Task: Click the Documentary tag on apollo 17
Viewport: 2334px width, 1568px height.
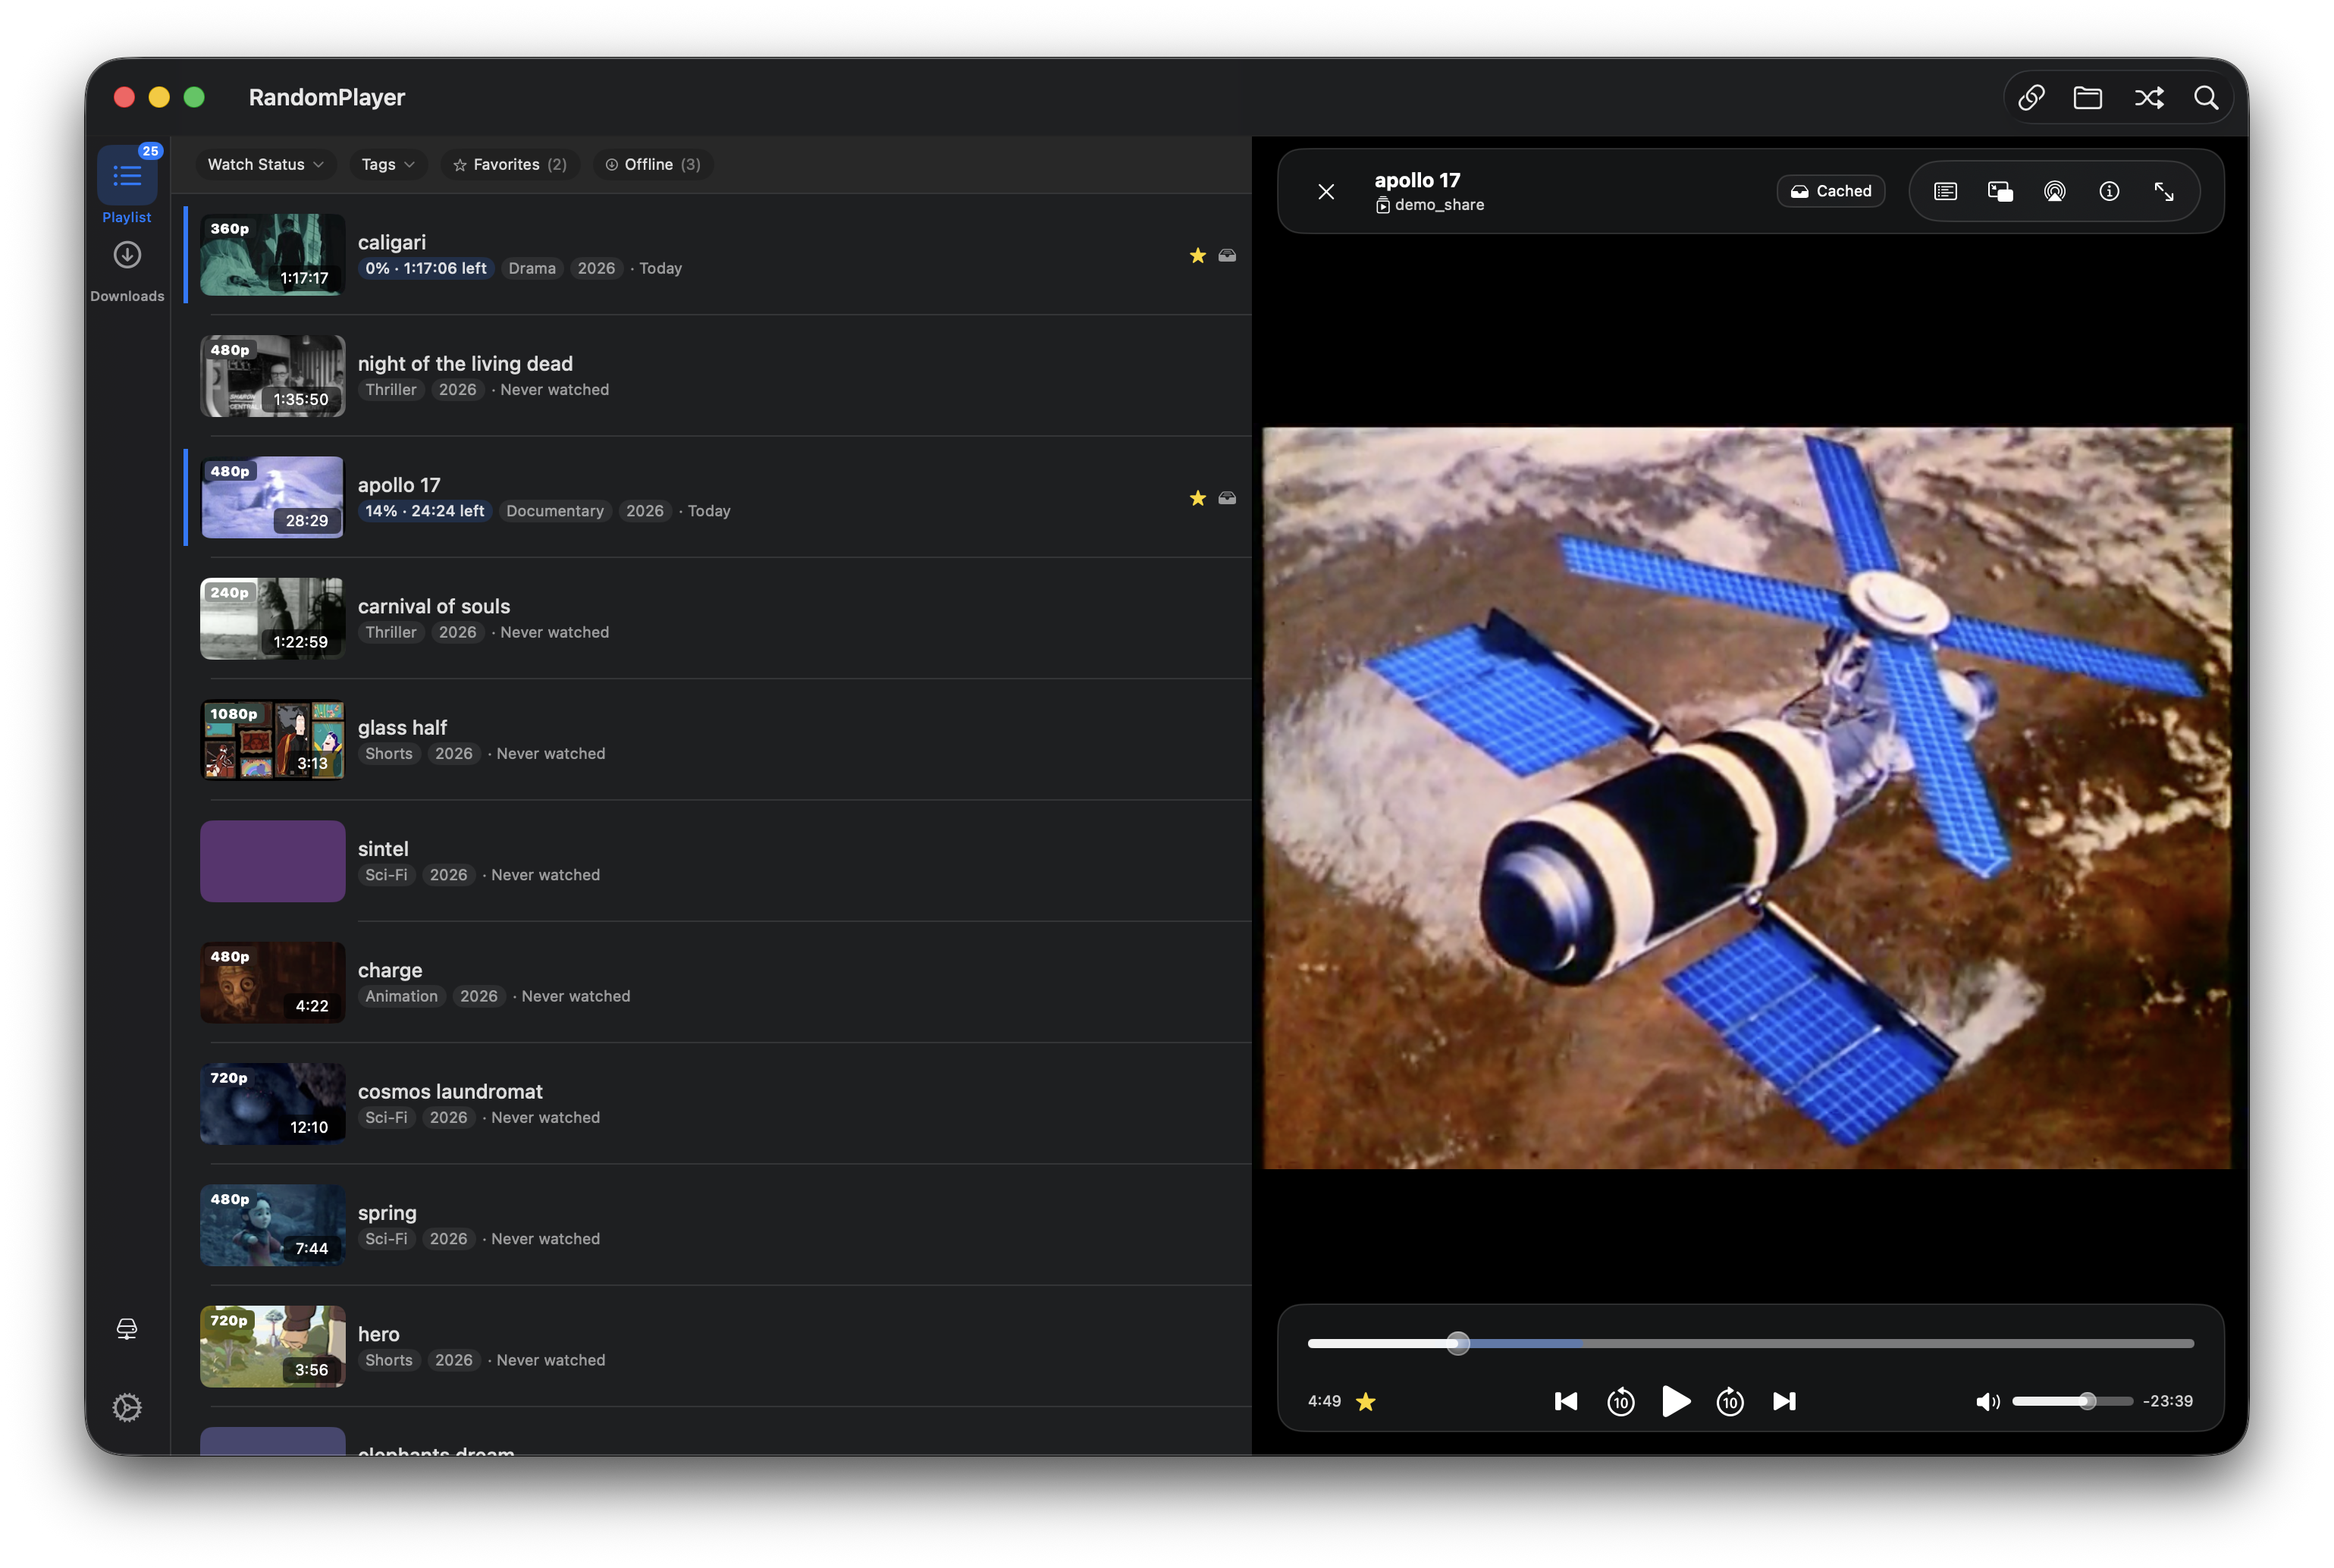Action: click(555, 511)
